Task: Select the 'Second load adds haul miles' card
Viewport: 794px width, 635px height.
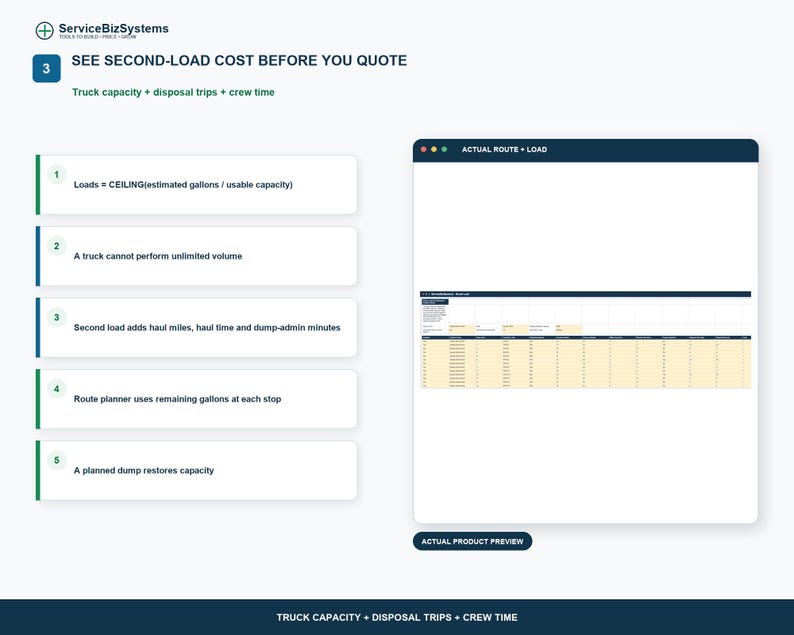Action: coord(196,328)
